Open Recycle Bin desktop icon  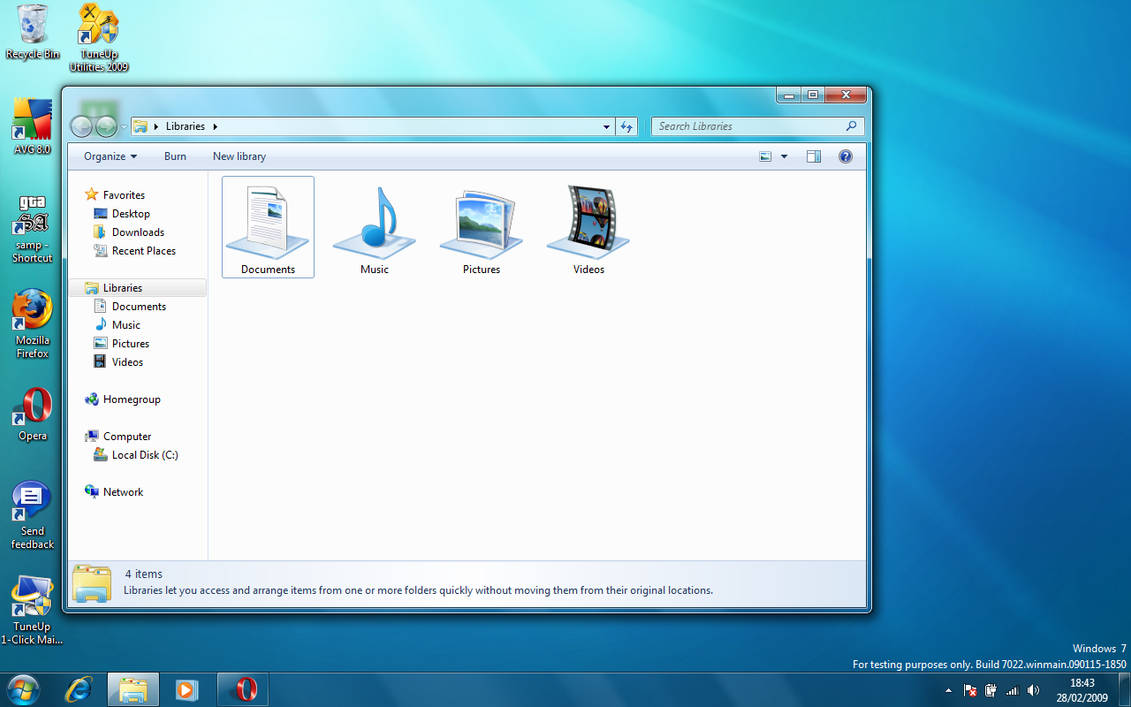(x=32, y=32)
